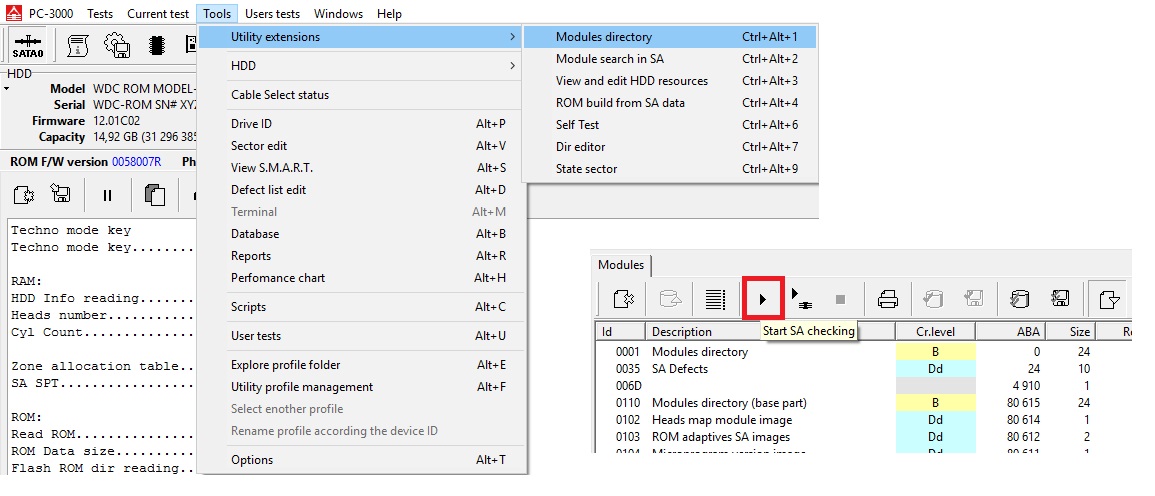The width and height of the screenshot is (1155, 496).
Task: Select Cable Select status
Action: 362,94
